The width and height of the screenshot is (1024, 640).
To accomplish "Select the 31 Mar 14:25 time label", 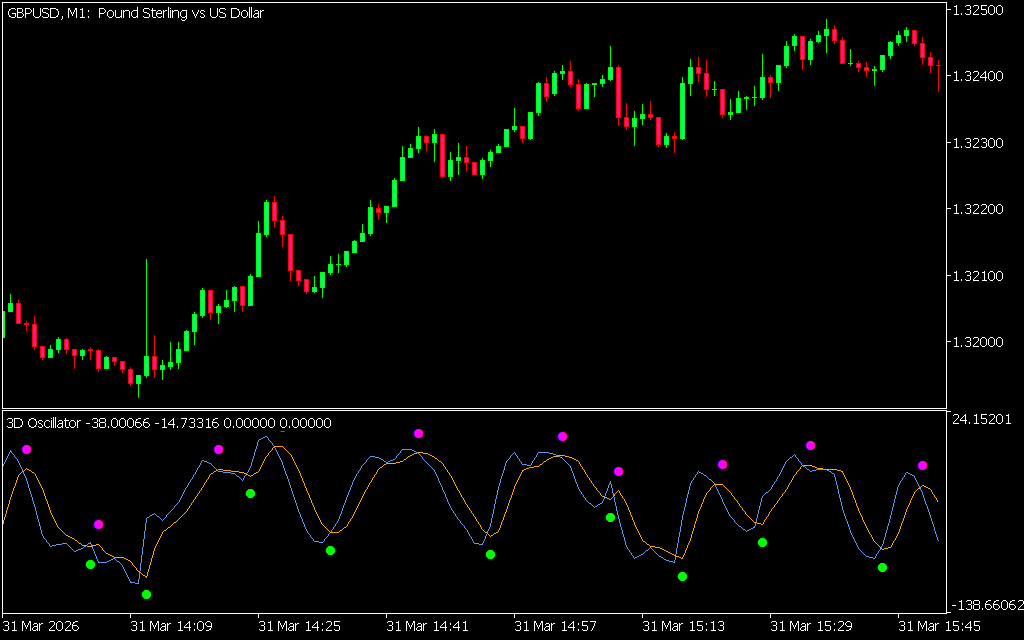I will 298,627.
